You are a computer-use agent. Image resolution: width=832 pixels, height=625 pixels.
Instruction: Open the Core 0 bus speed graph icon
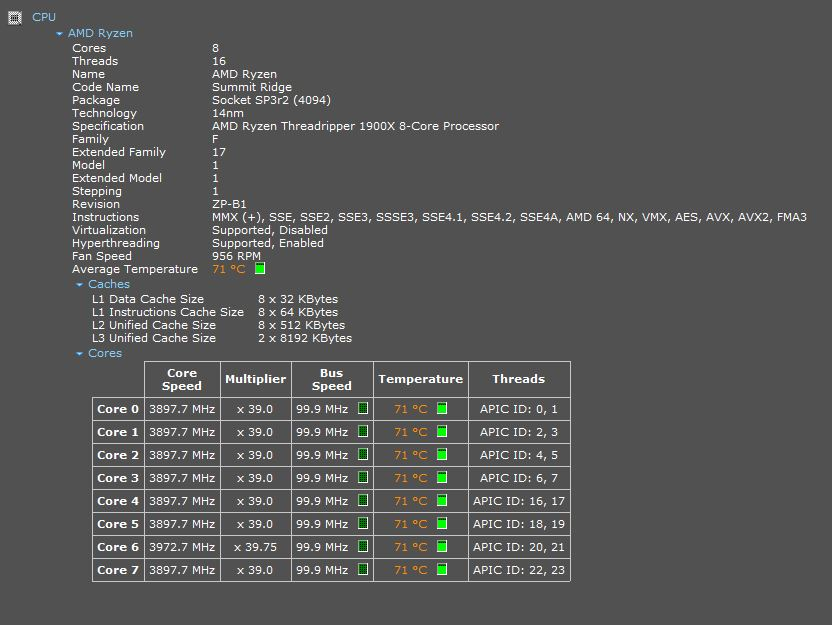[363, 408]
